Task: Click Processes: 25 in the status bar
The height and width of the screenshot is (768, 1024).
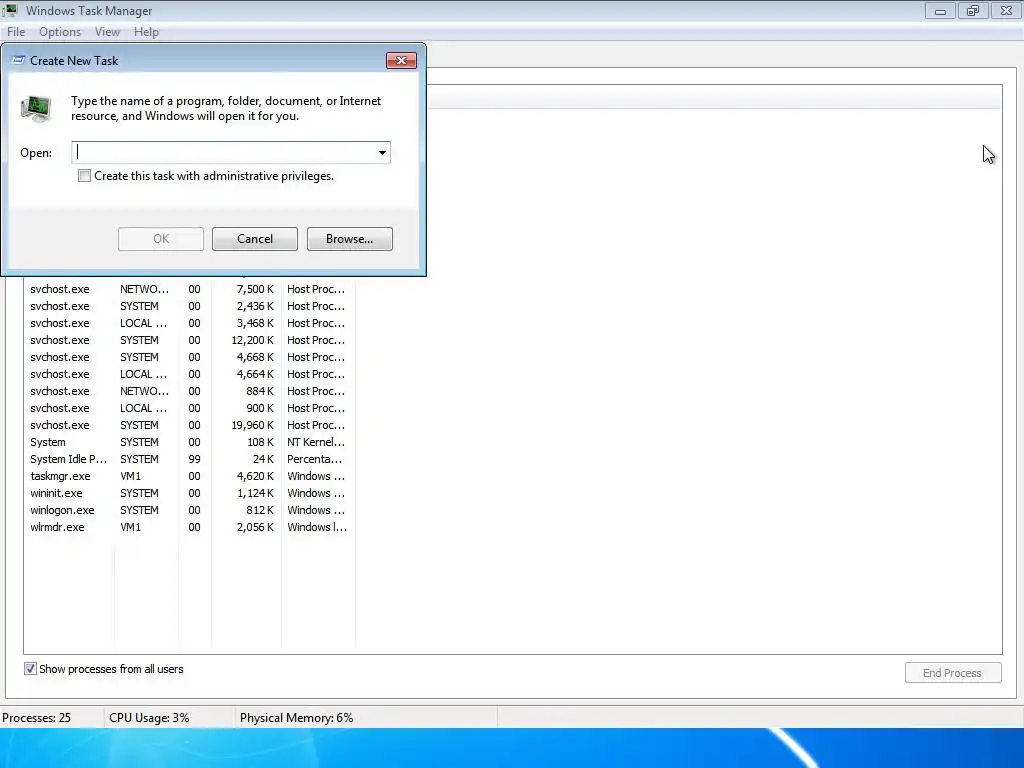Action: click(37, 718)
